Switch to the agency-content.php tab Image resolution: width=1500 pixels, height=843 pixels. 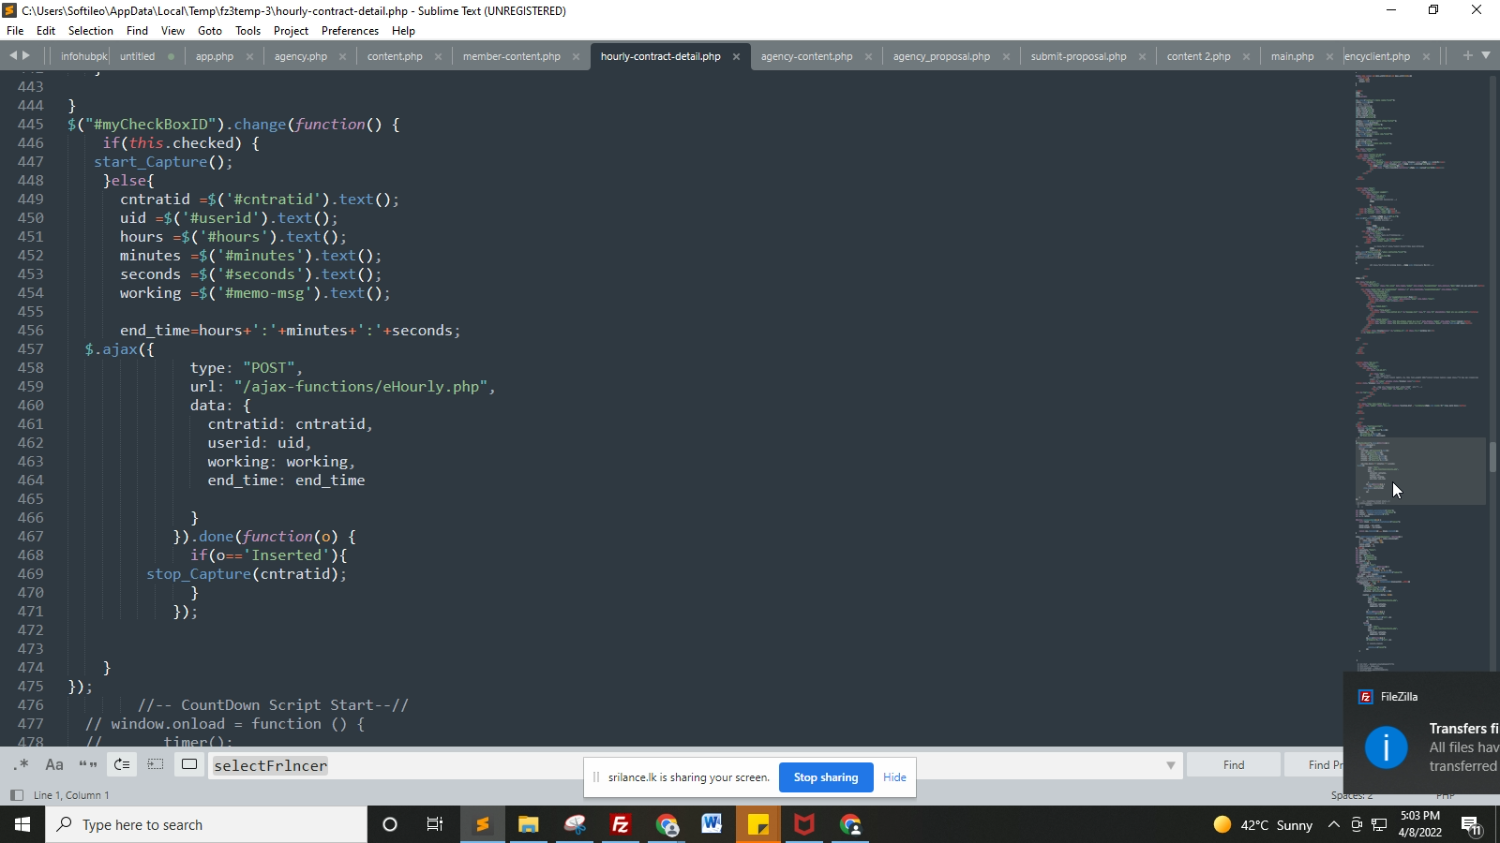(x=806, y=57)
